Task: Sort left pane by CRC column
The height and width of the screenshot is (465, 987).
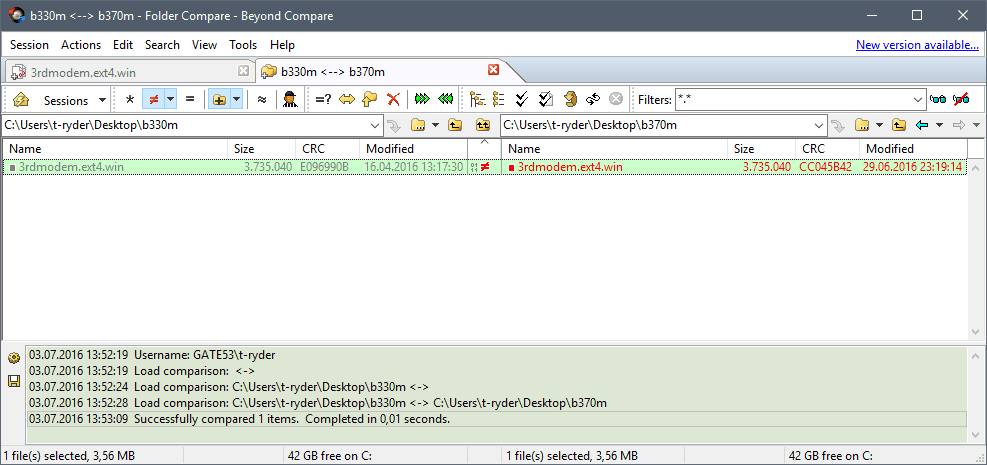Action: (327, 149)
